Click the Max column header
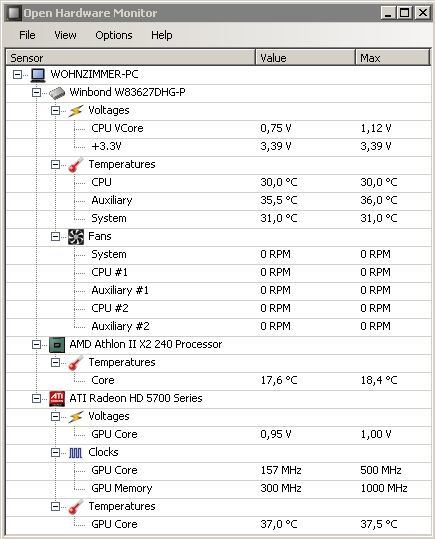The image size is (435, 539). click(x=393, y=57)
